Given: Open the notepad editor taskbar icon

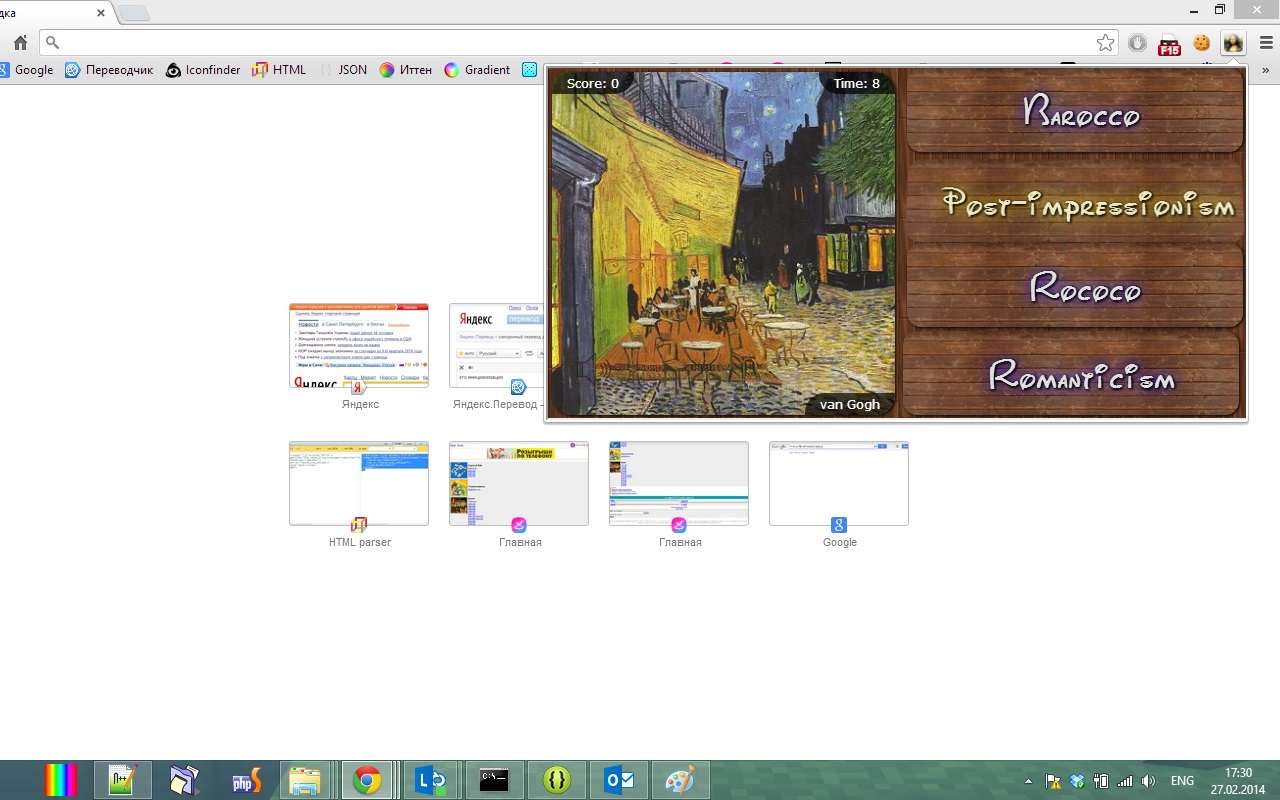Looking at the screenshot, I should tap(123, 780).
